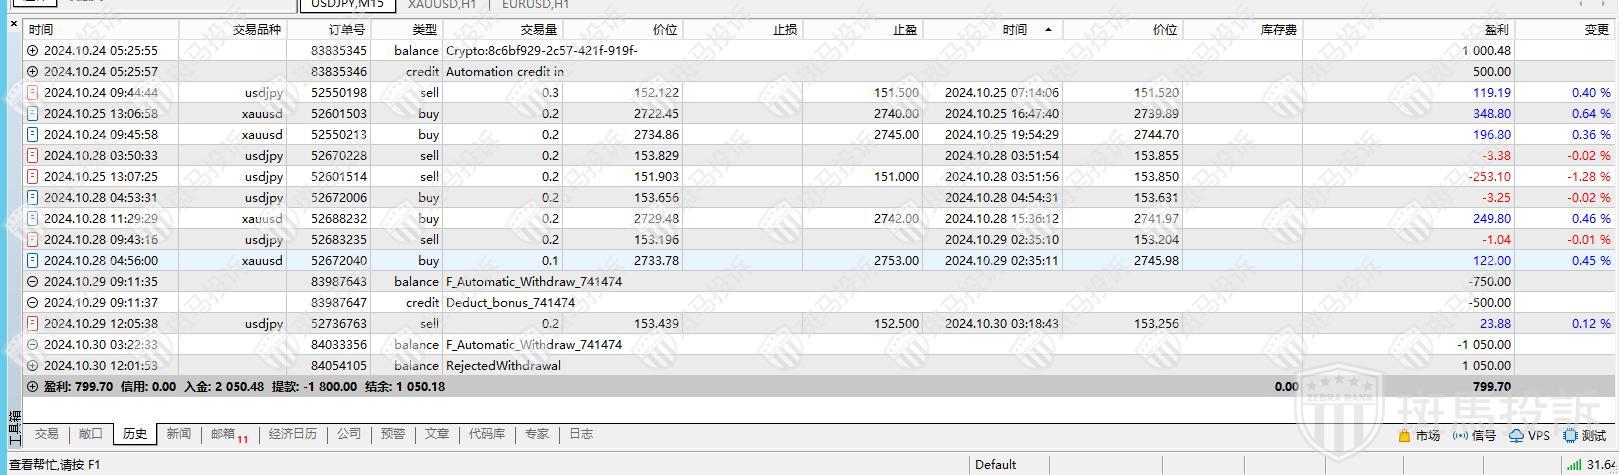Switch to the XAUUSD,H1 chart tab

point(441,5)
